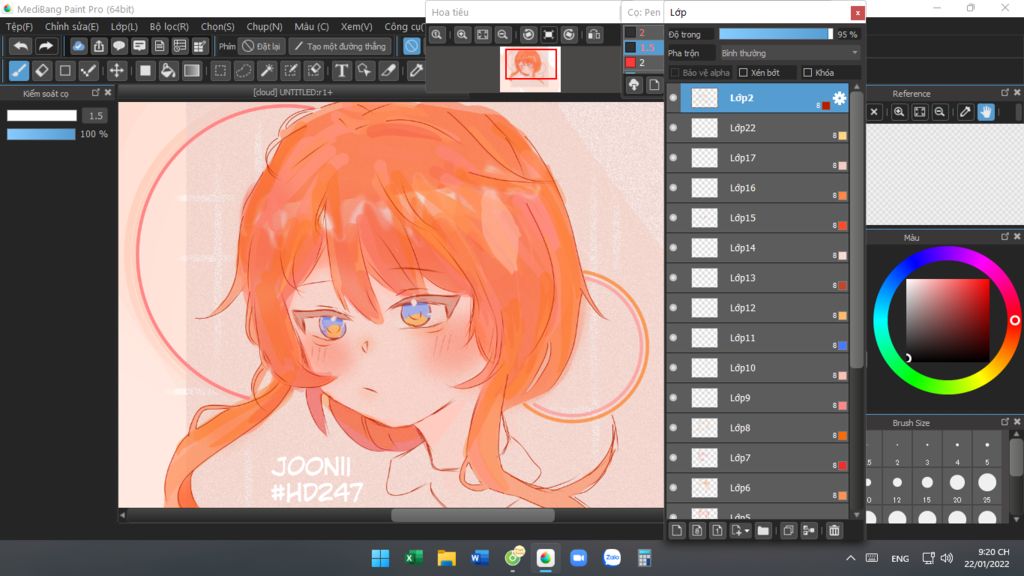1024x576 pixels.
Task: Add a new layer folder
Action: click(x=763, y=530)
